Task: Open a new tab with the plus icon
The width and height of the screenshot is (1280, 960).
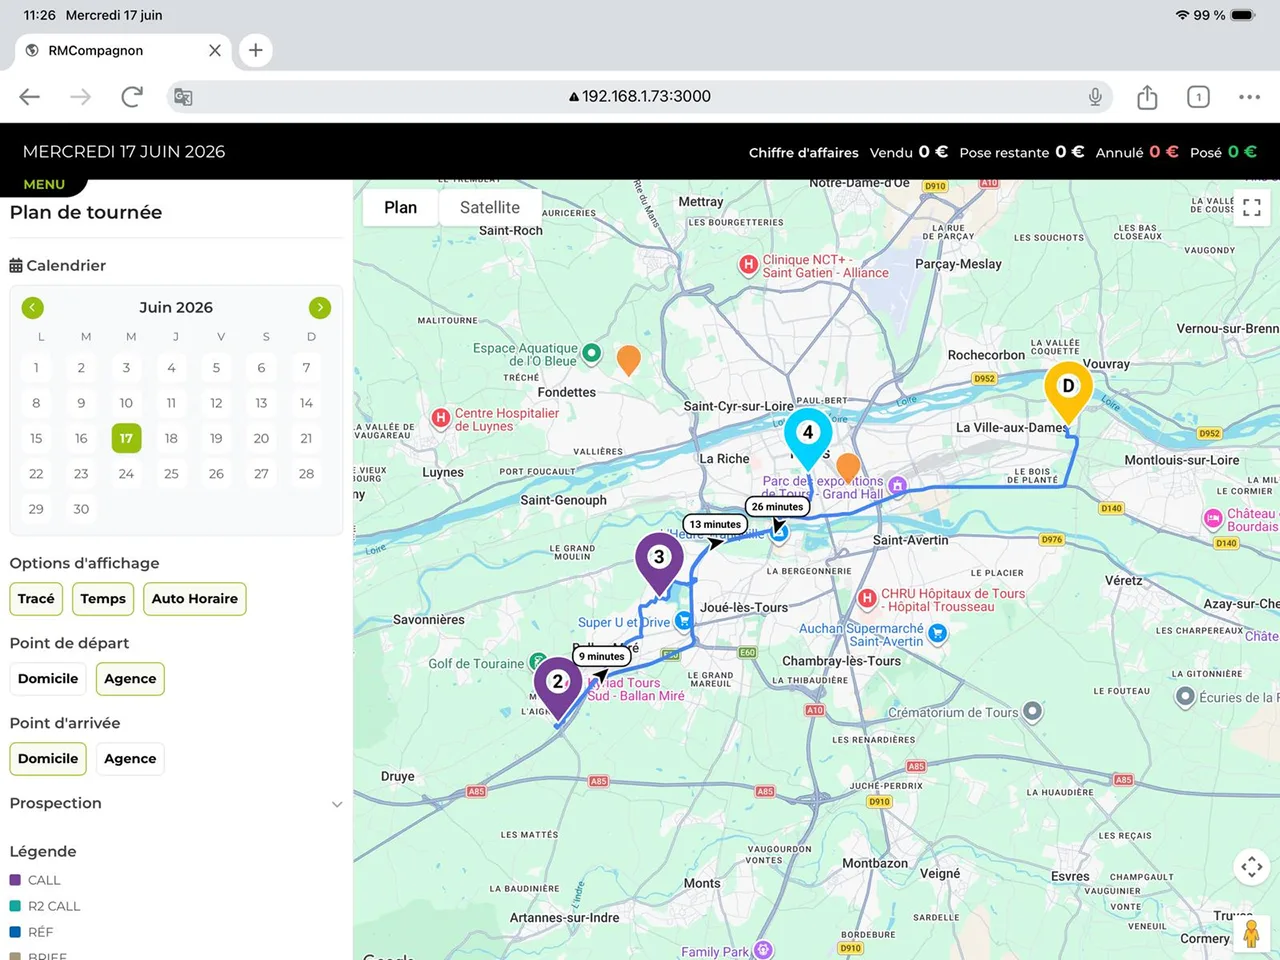Action: coord(256,50)
